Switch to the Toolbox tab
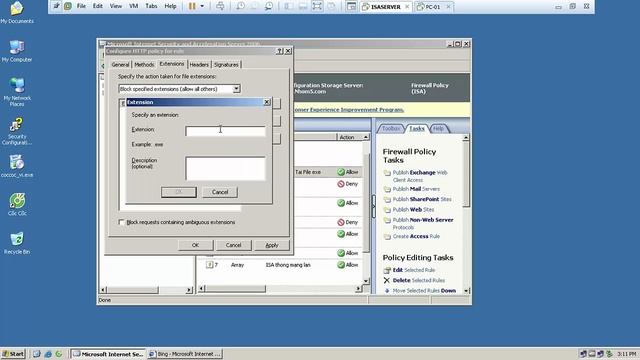 (x=391, y=129)
